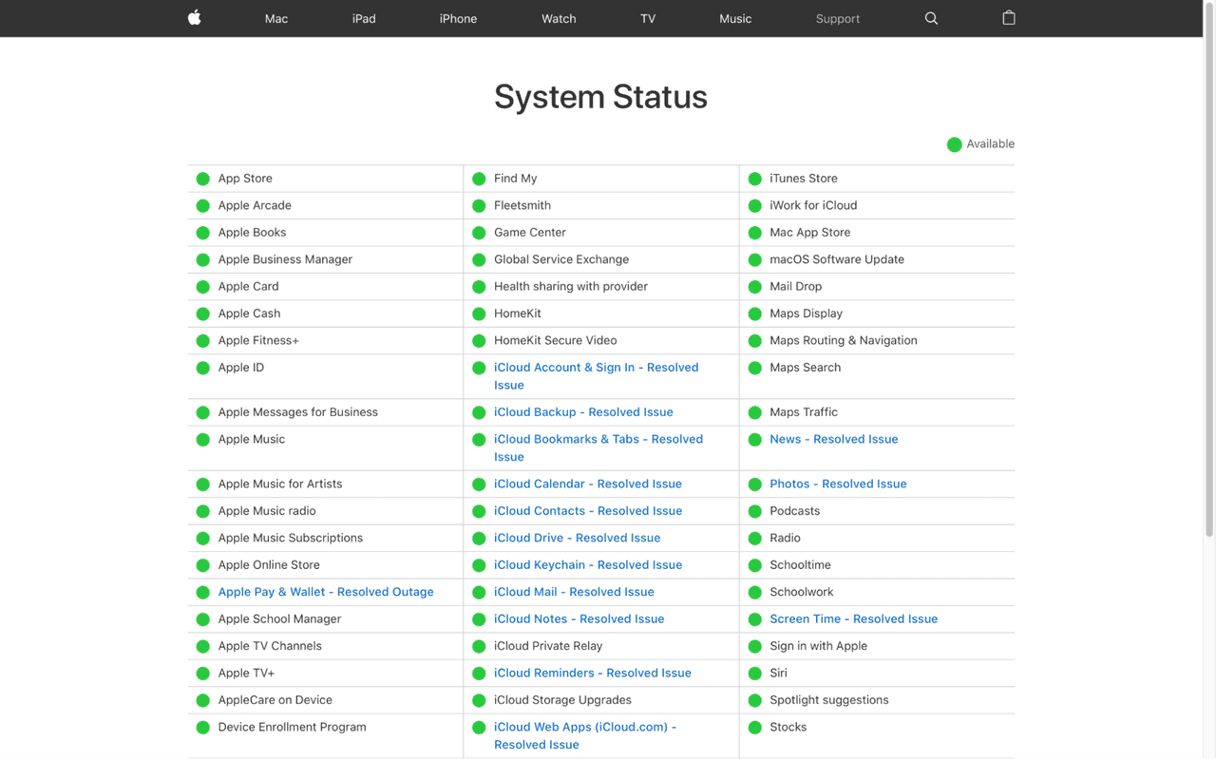Go to the iPhone navigation item
The width and height of the screenshot is (1216, 760).
pyautogui.click(x=458, y=19)
